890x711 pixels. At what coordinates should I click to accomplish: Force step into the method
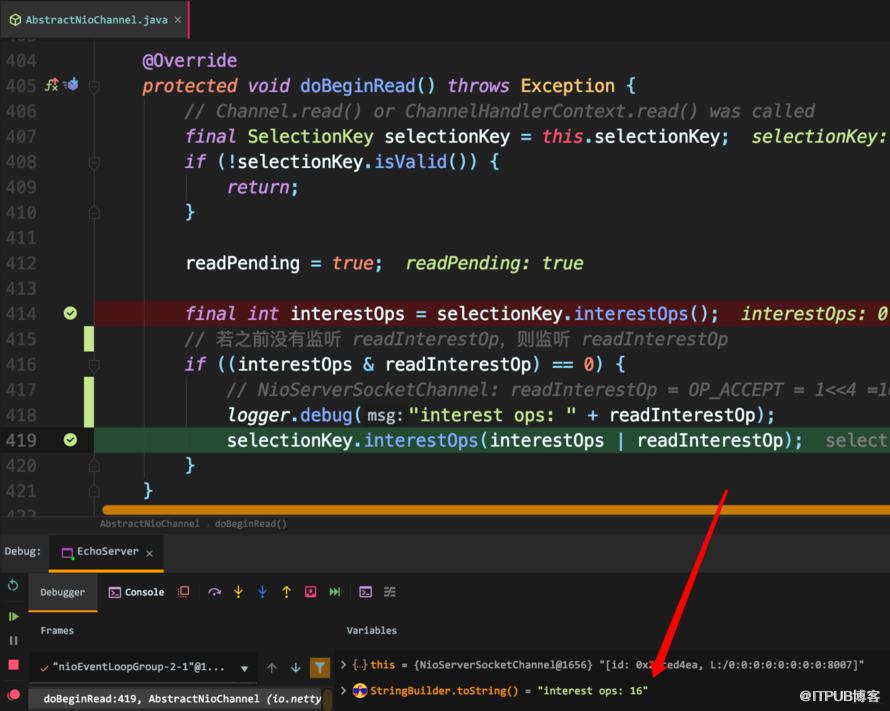[262, 592]
